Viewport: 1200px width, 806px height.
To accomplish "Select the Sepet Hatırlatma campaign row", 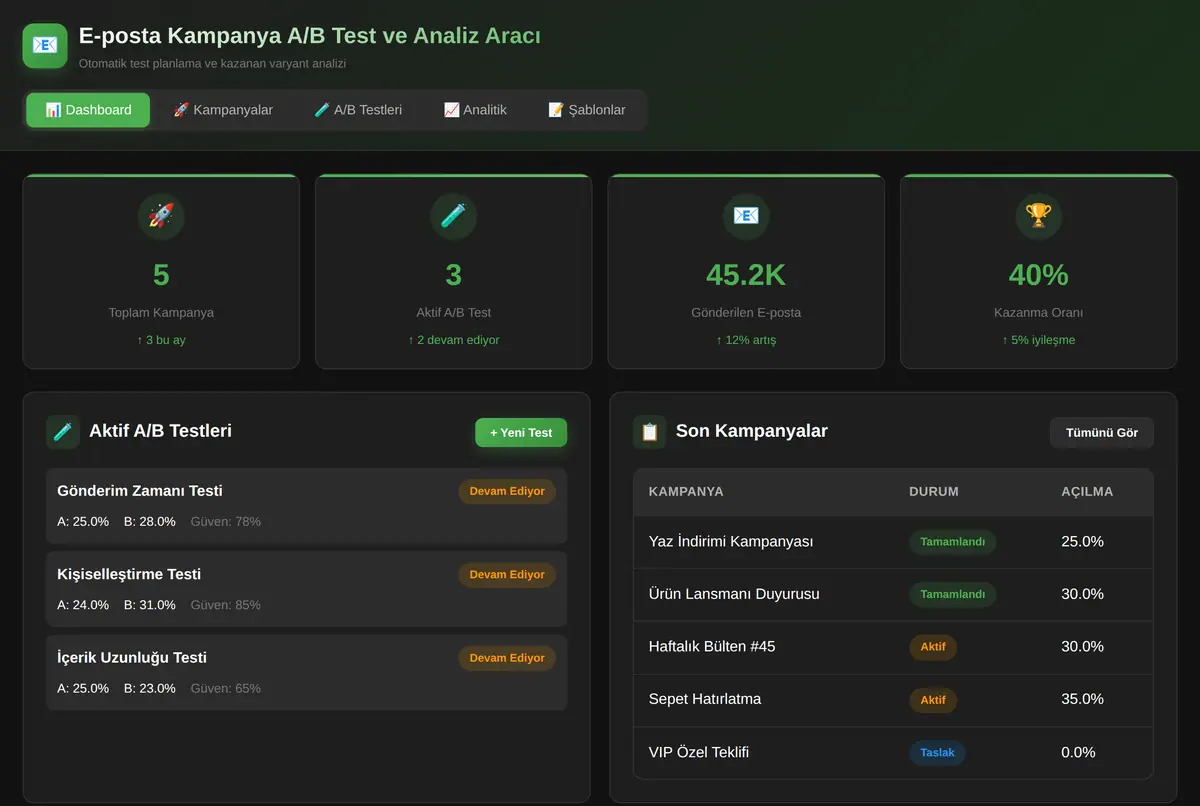I will tap(893, 699).
